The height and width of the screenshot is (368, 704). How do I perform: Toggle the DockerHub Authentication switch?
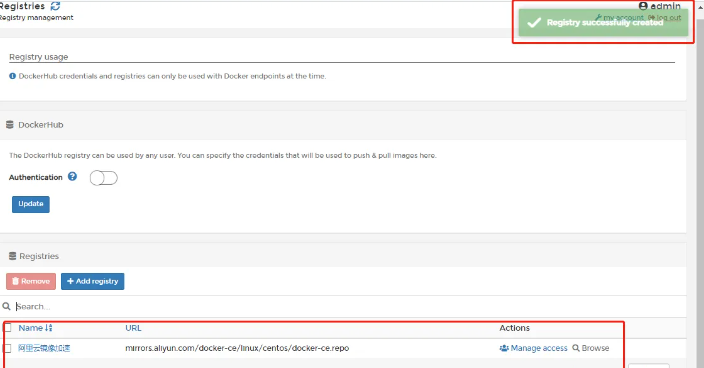coord(103,178)
